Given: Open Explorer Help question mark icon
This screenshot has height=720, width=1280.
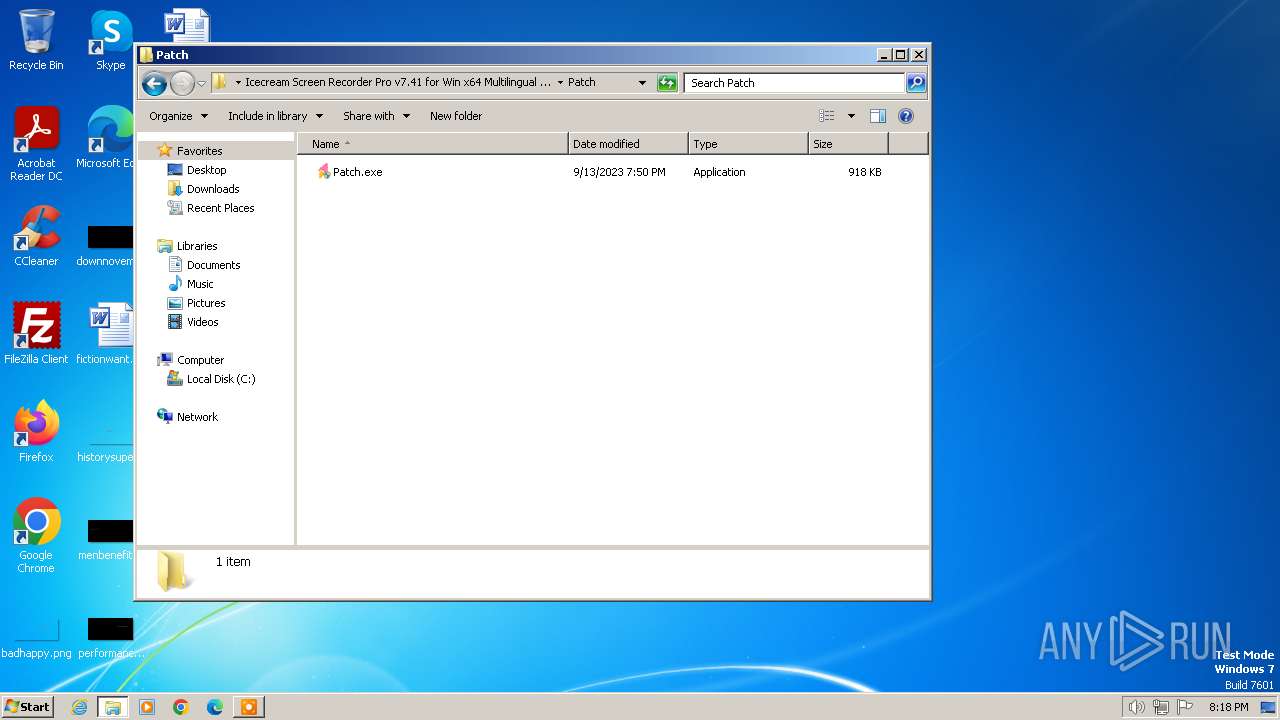Looking at the screenshot, I should pyautogui.click(x=906, y=116).
